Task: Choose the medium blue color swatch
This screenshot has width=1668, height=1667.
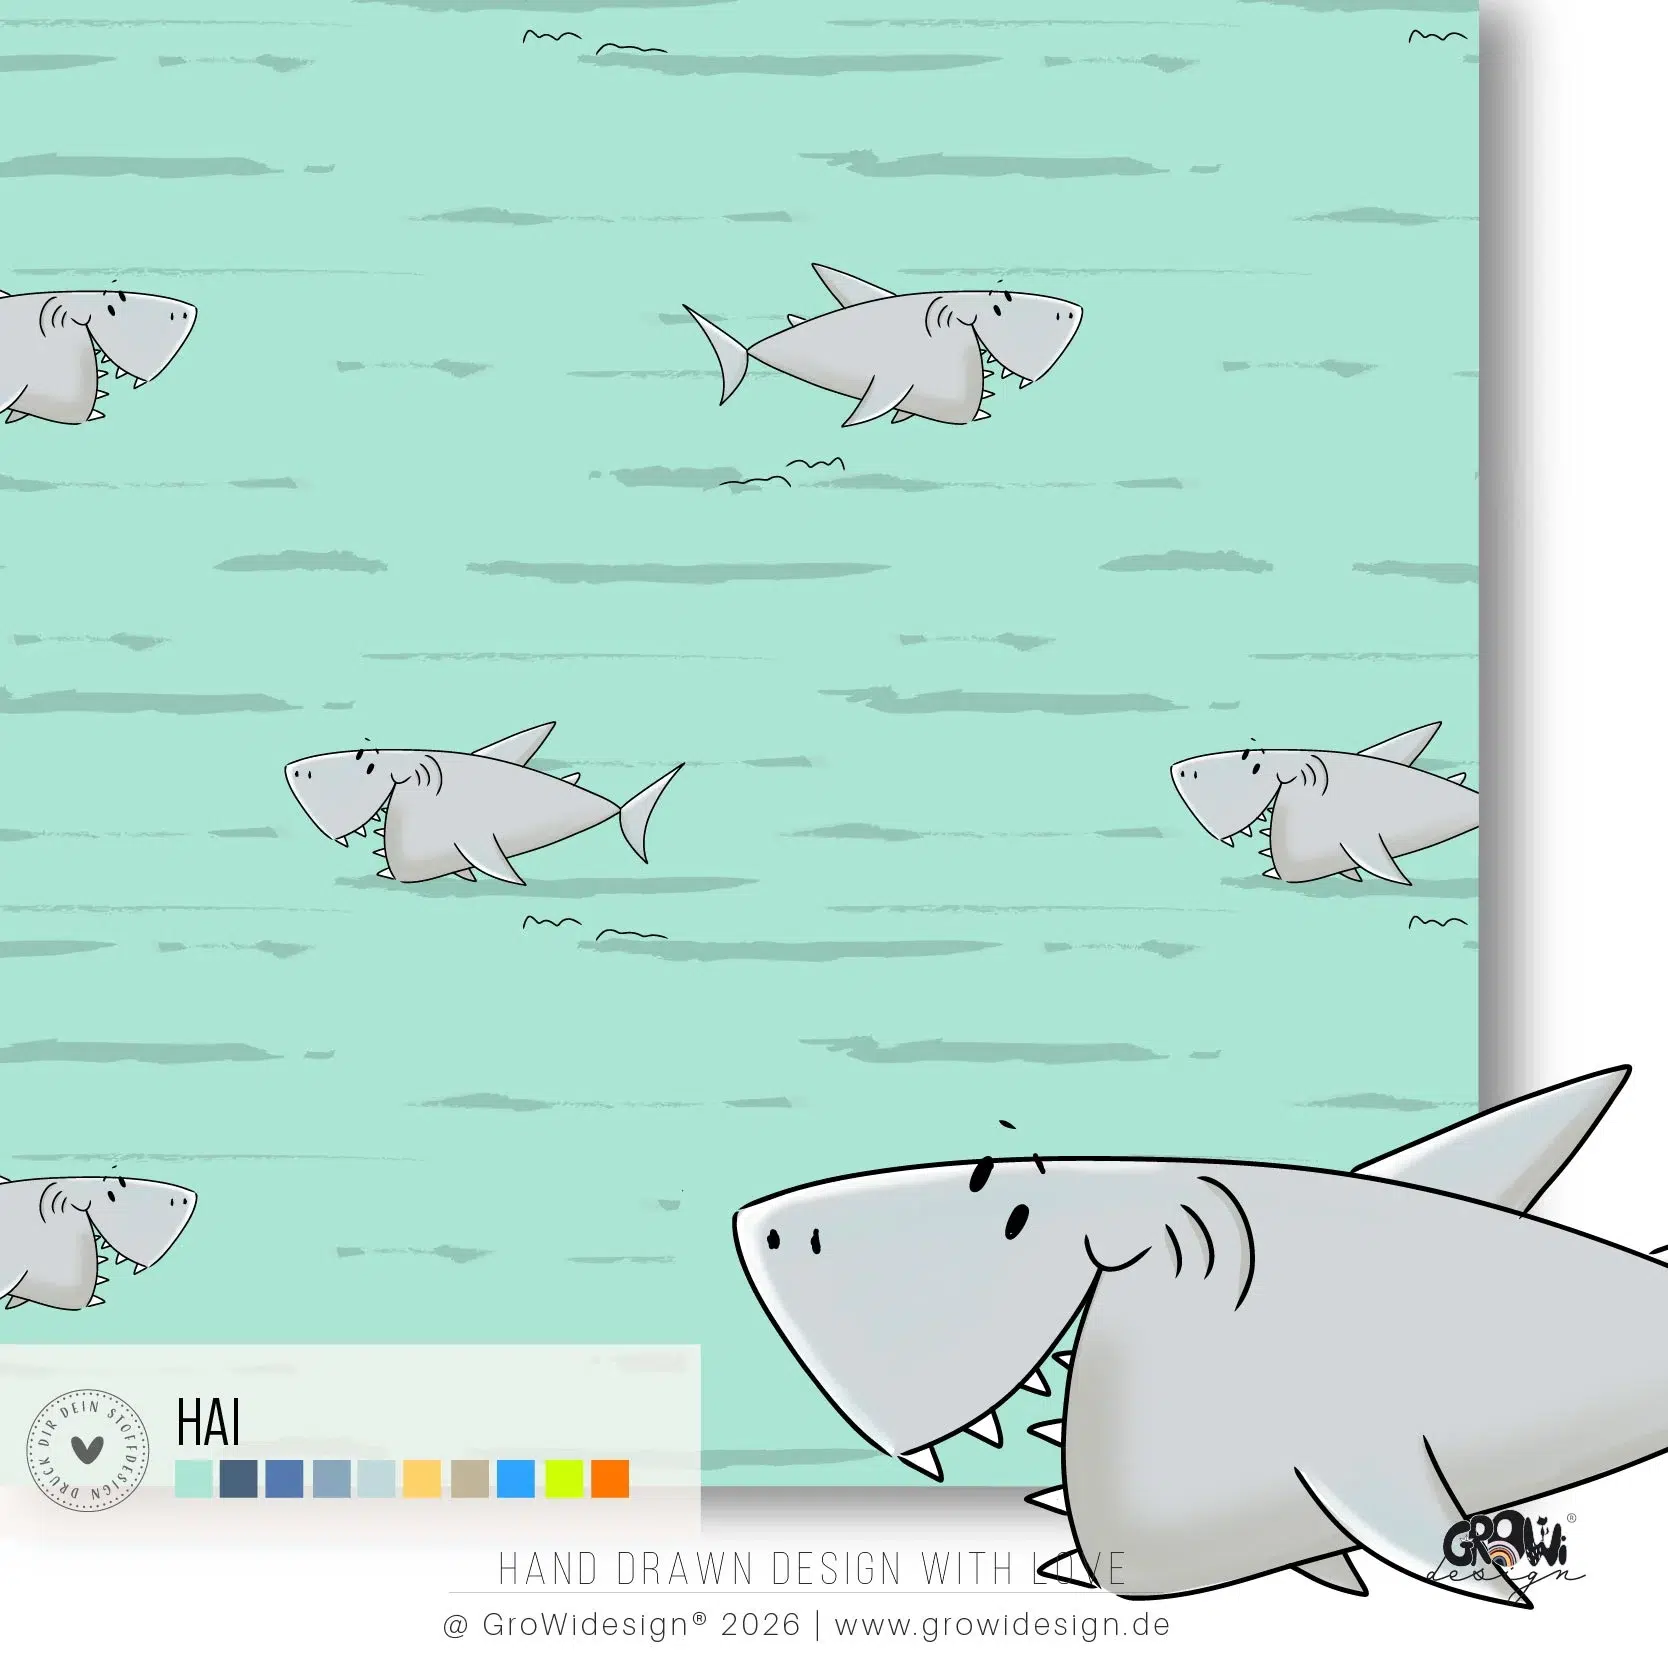Action: (284, 1479)
